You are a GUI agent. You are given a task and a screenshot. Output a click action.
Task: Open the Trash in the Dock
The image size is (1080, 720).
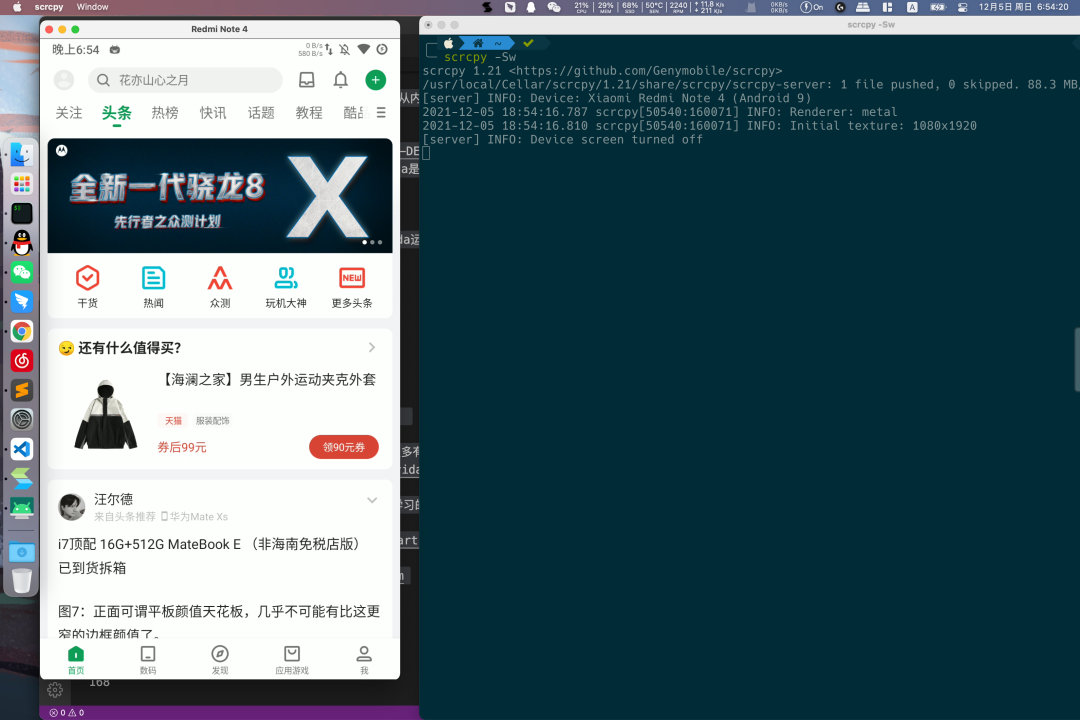[x=21, y=581]
